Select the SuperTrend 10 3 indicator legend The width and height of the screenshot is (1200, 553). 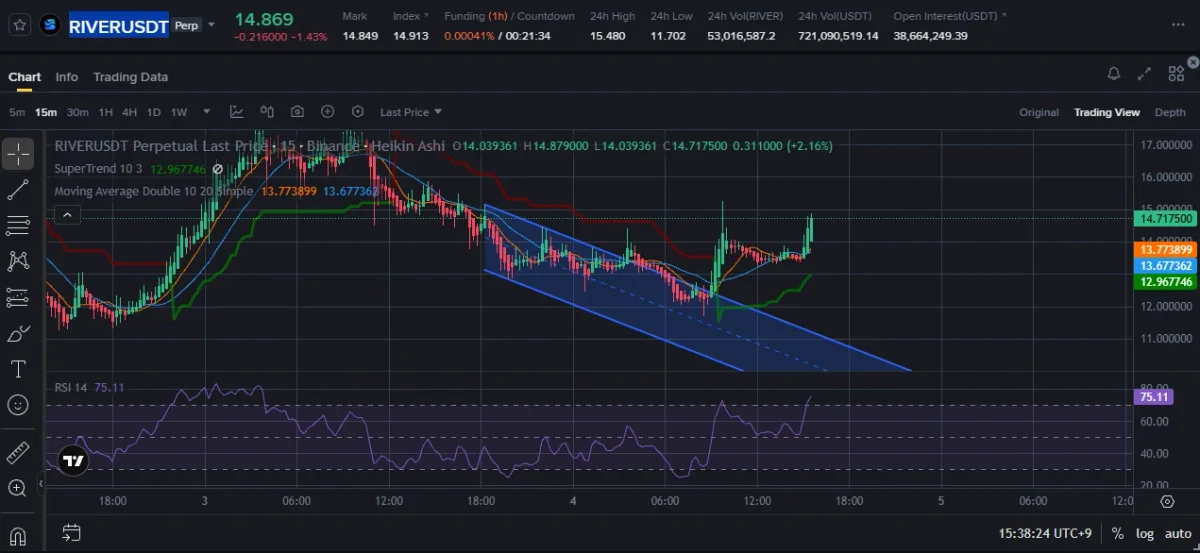[x=97, y=169]
